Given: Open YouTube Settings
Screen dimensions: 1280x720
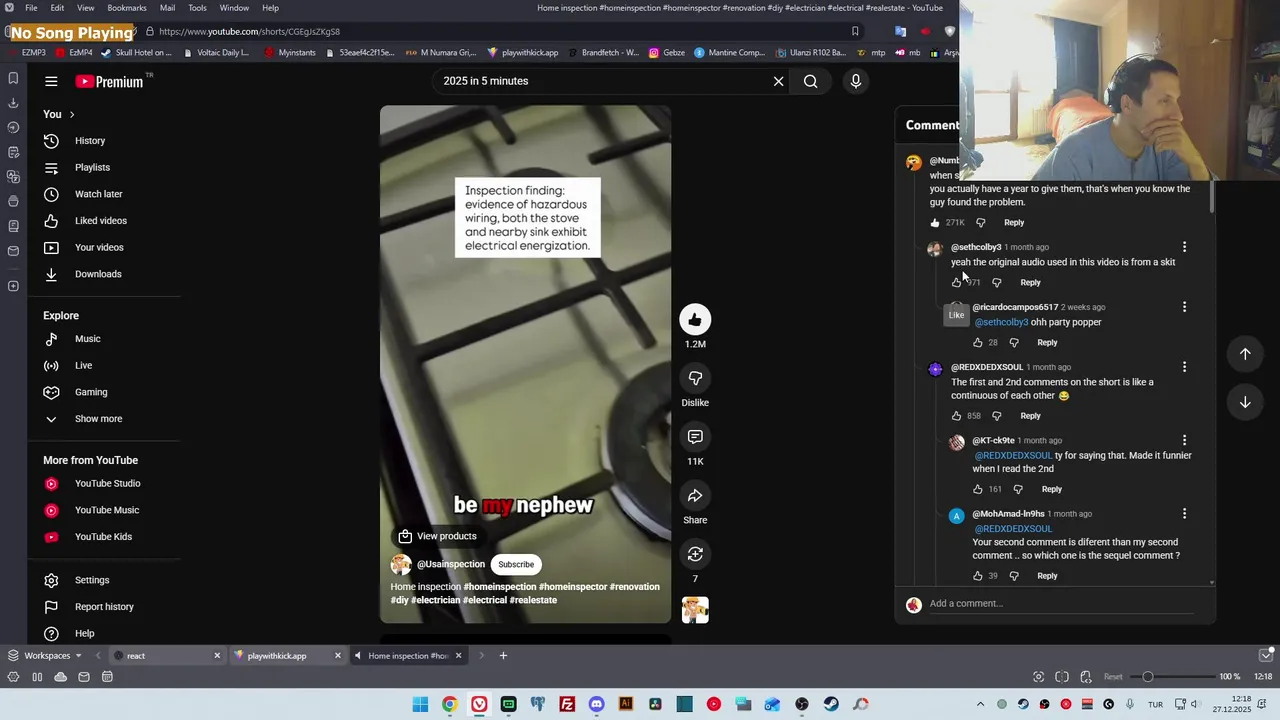Looking at the screenshot, I should pos(91,580).
